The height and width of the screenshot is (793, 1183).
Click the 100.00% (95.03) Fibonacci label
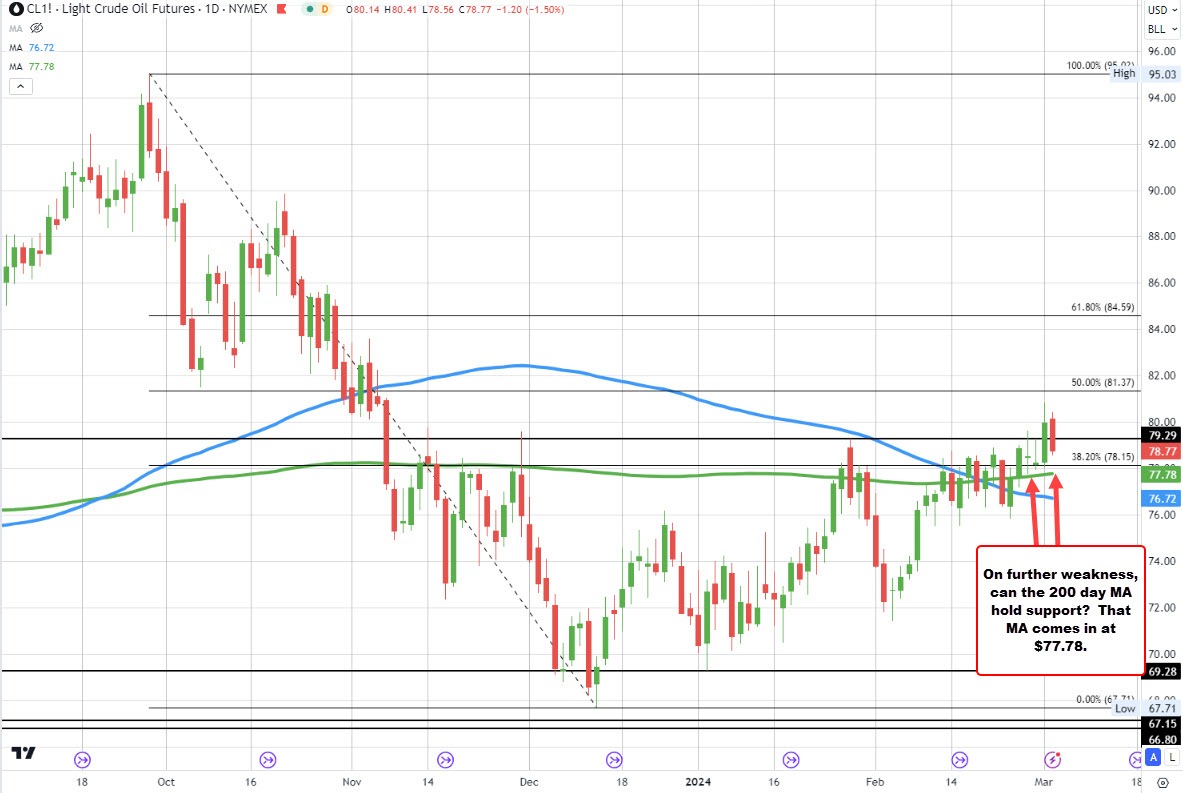[x=1100, y=66]
